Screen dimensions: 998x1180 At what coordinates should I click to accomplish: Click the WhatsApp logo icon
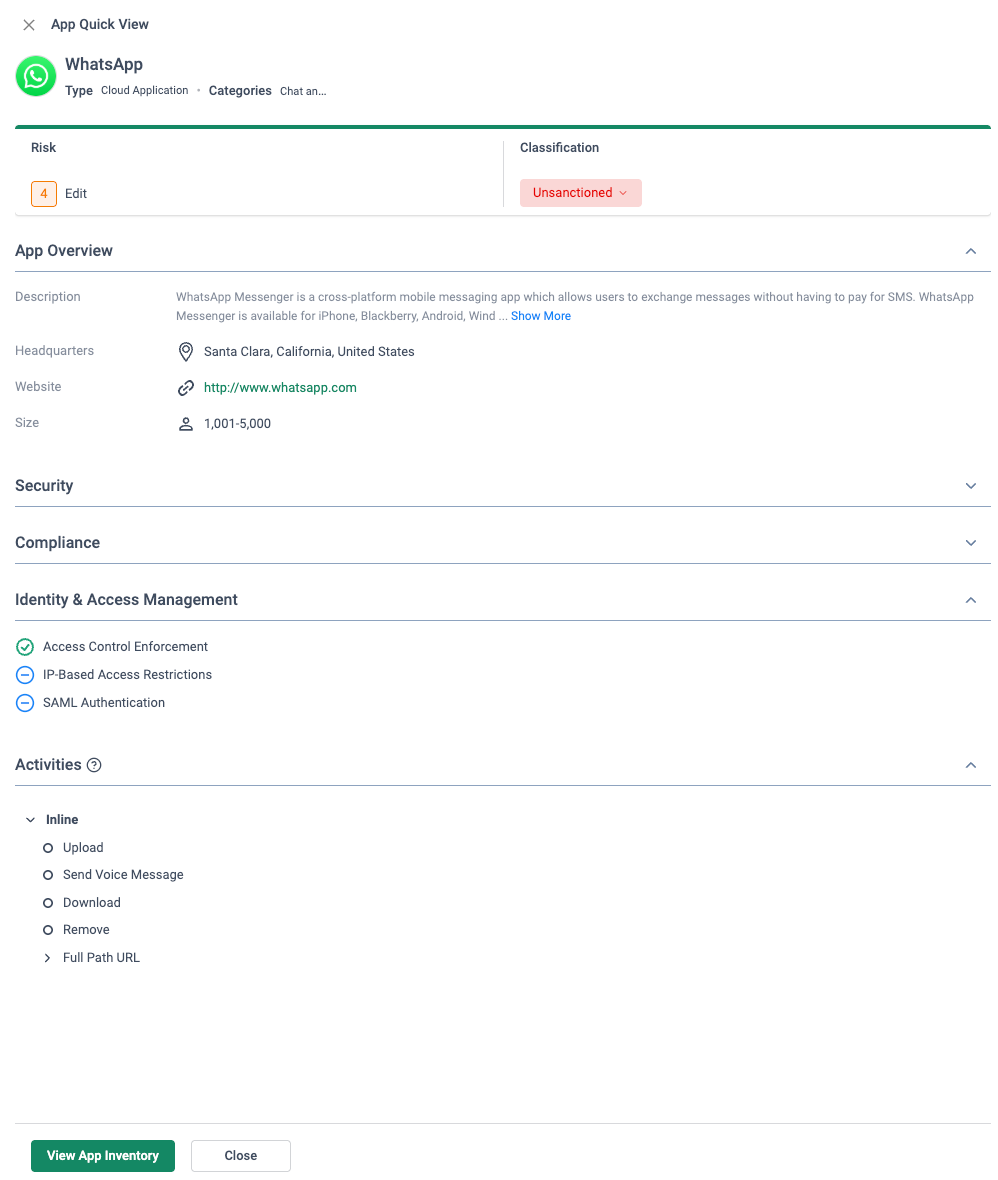35,76
